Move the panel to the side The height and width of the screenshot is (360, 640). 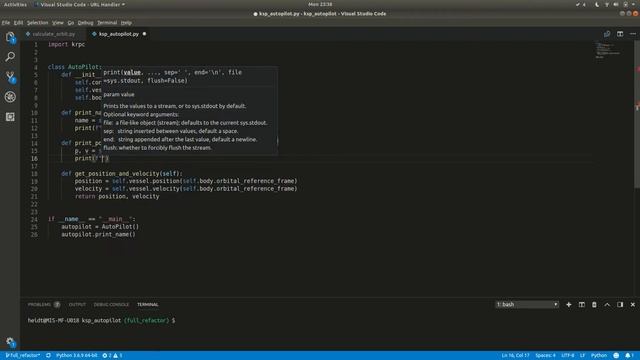(620, 304)
